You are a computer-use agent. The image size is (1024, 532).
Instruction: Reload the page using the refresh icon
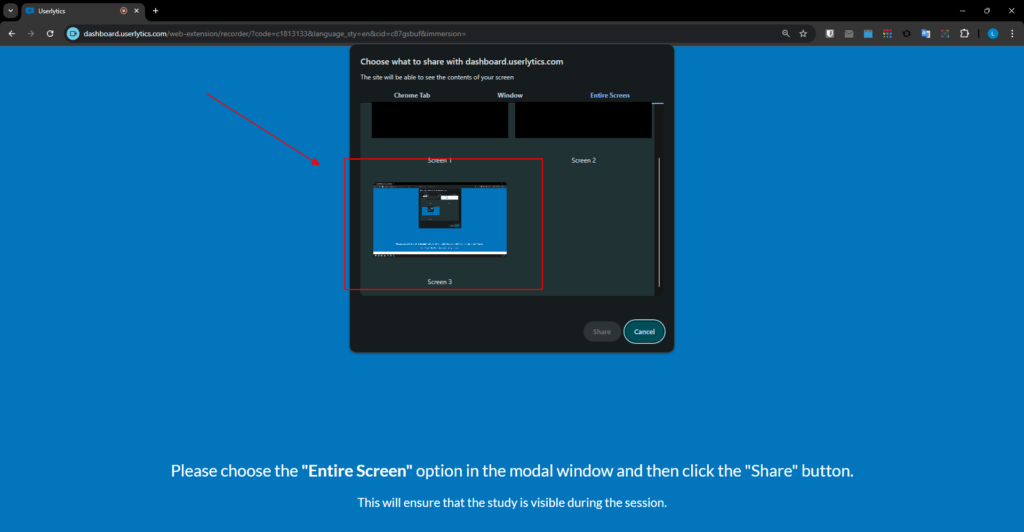[50, 33]
